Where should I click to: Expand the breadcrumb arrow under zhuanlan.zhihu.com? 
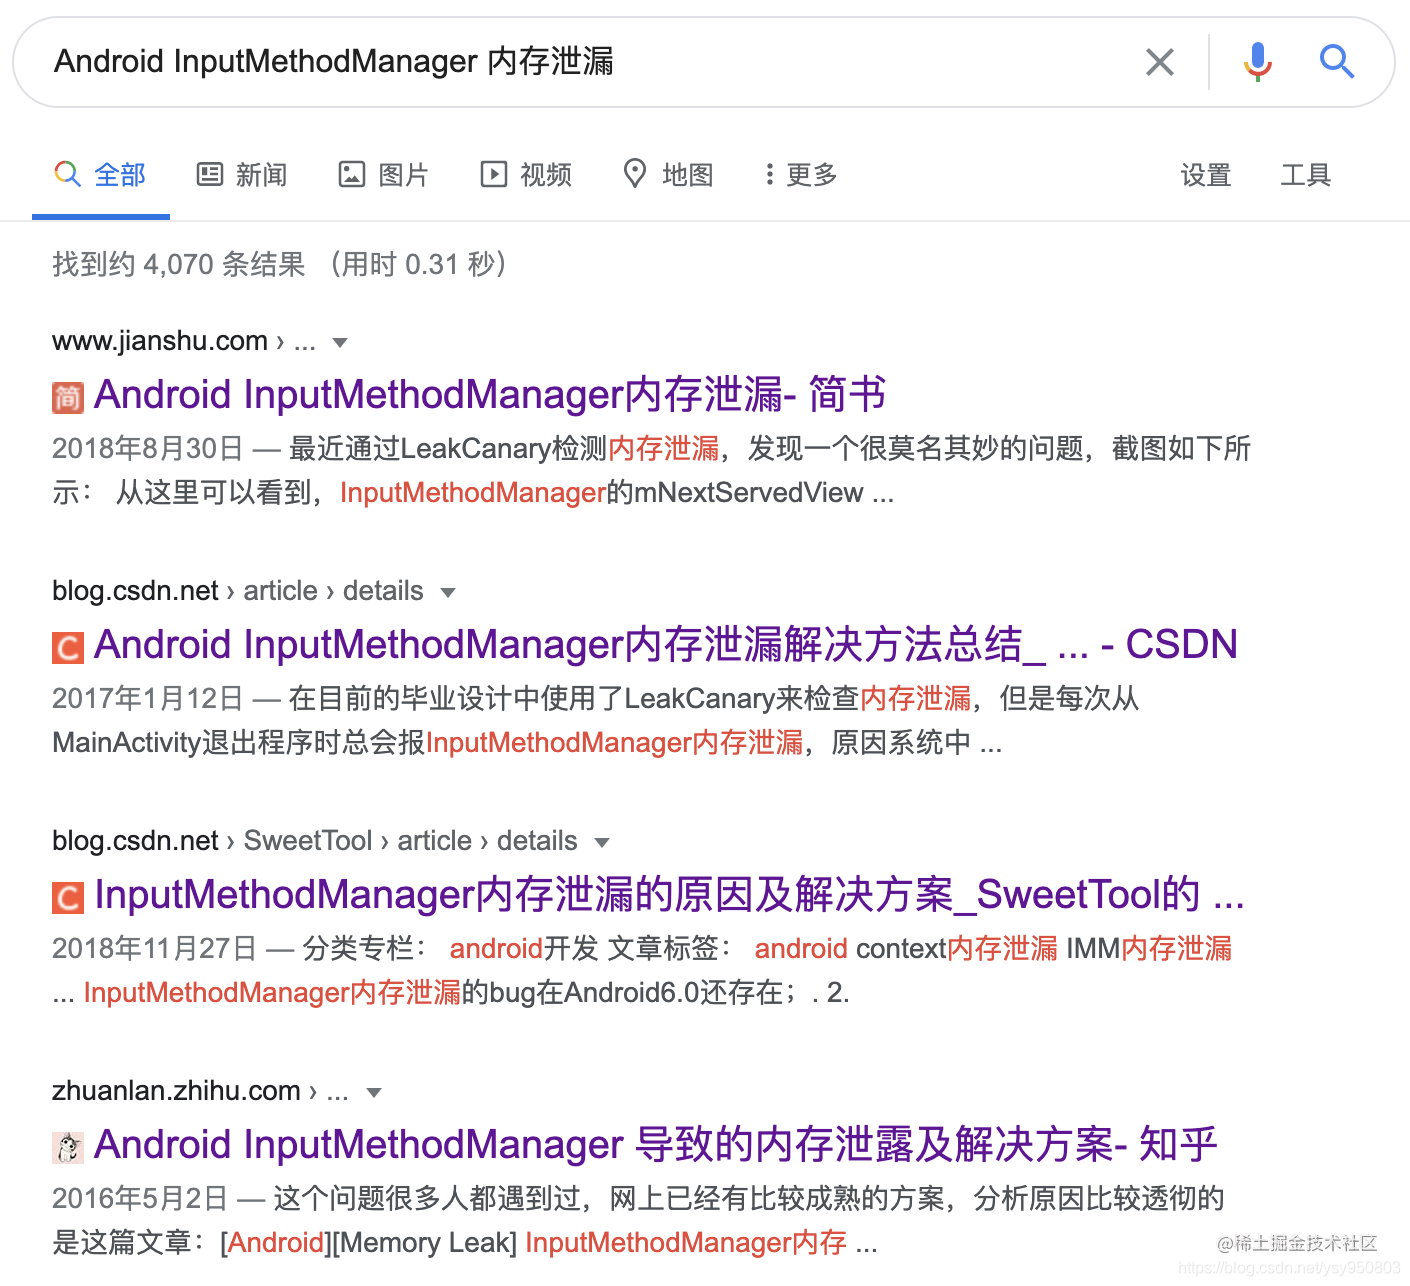(x=374, y=1092)
